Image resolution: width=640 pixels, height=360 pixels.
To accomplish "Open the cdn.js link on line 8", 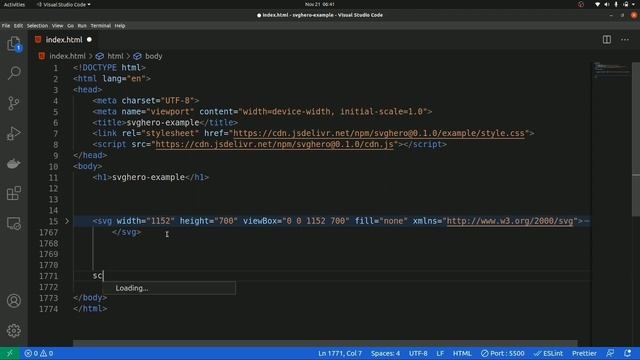I will point(274,144).
